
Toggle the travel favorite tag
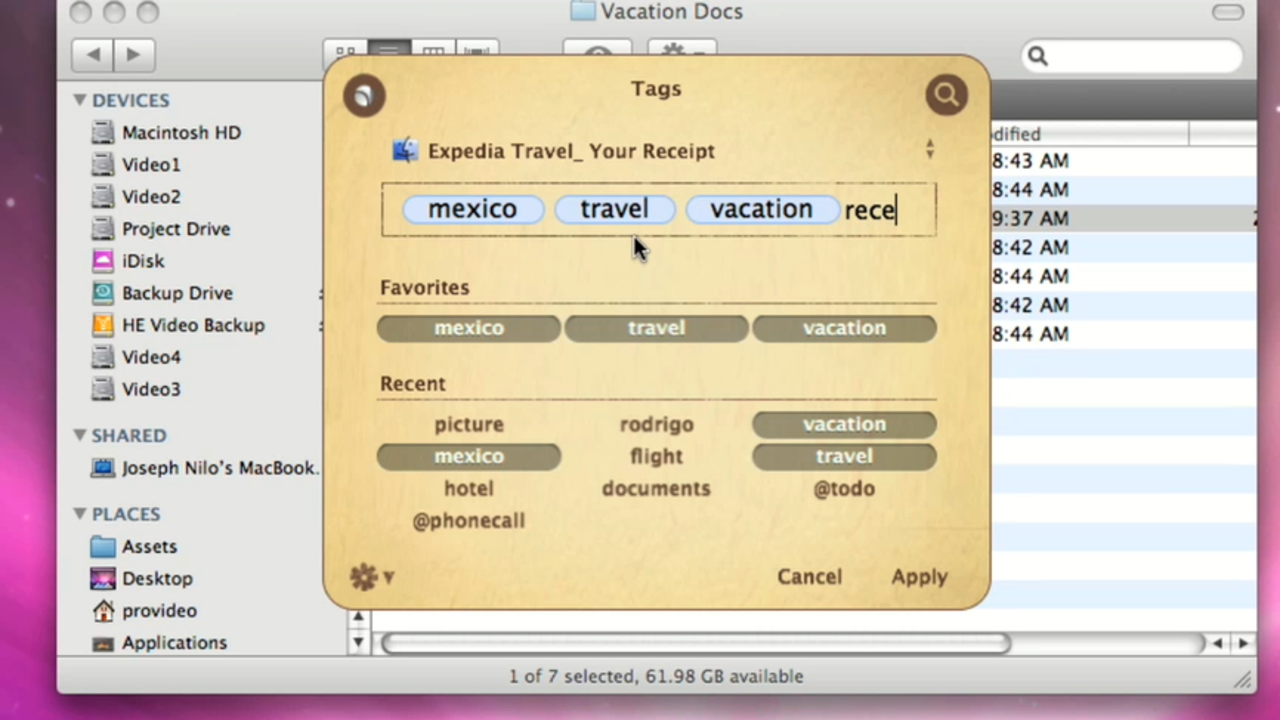click(656, 328)
